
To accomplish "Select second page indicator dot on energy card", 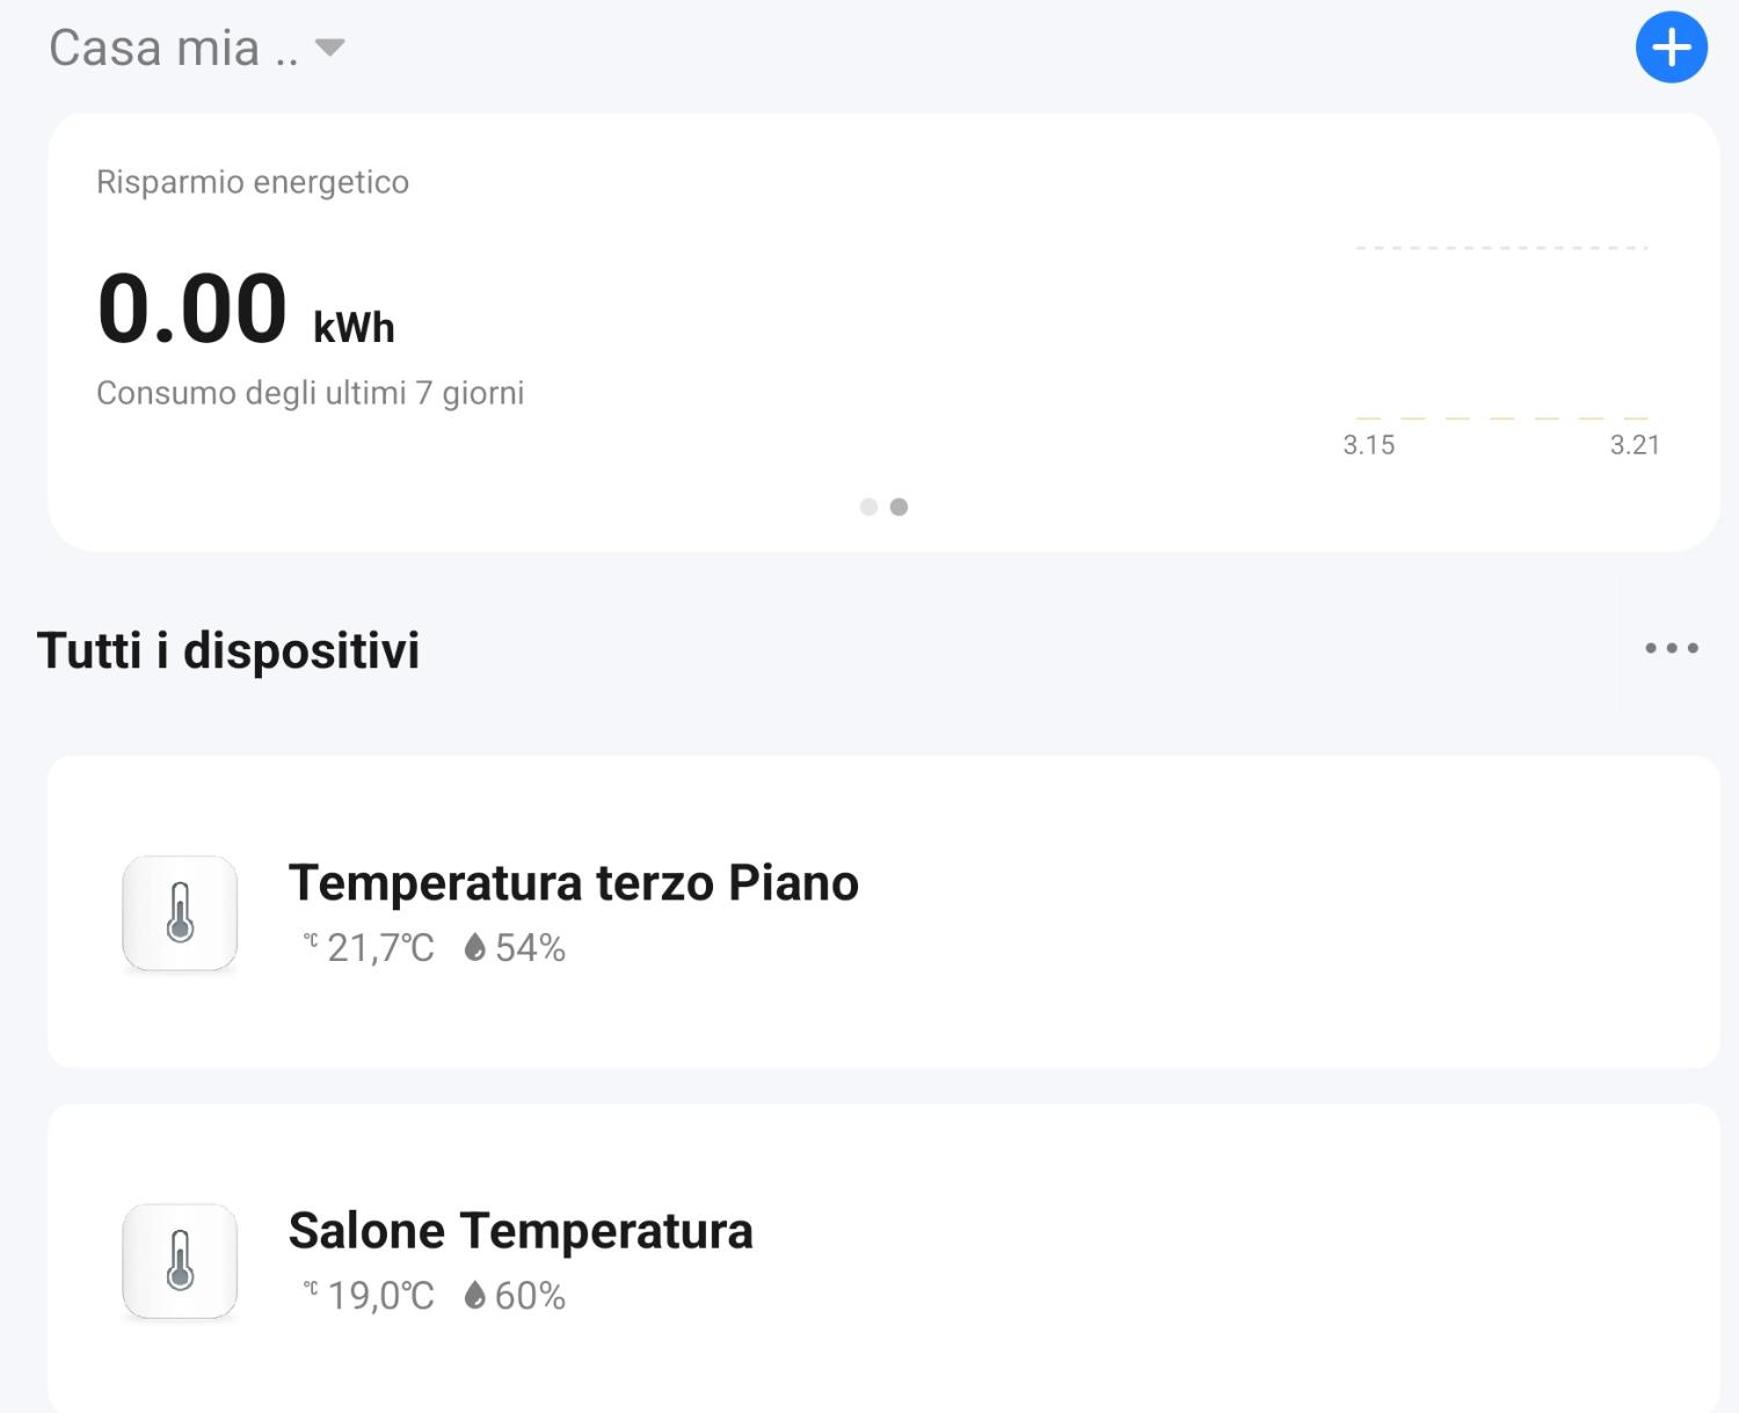I will click(899, 507).
